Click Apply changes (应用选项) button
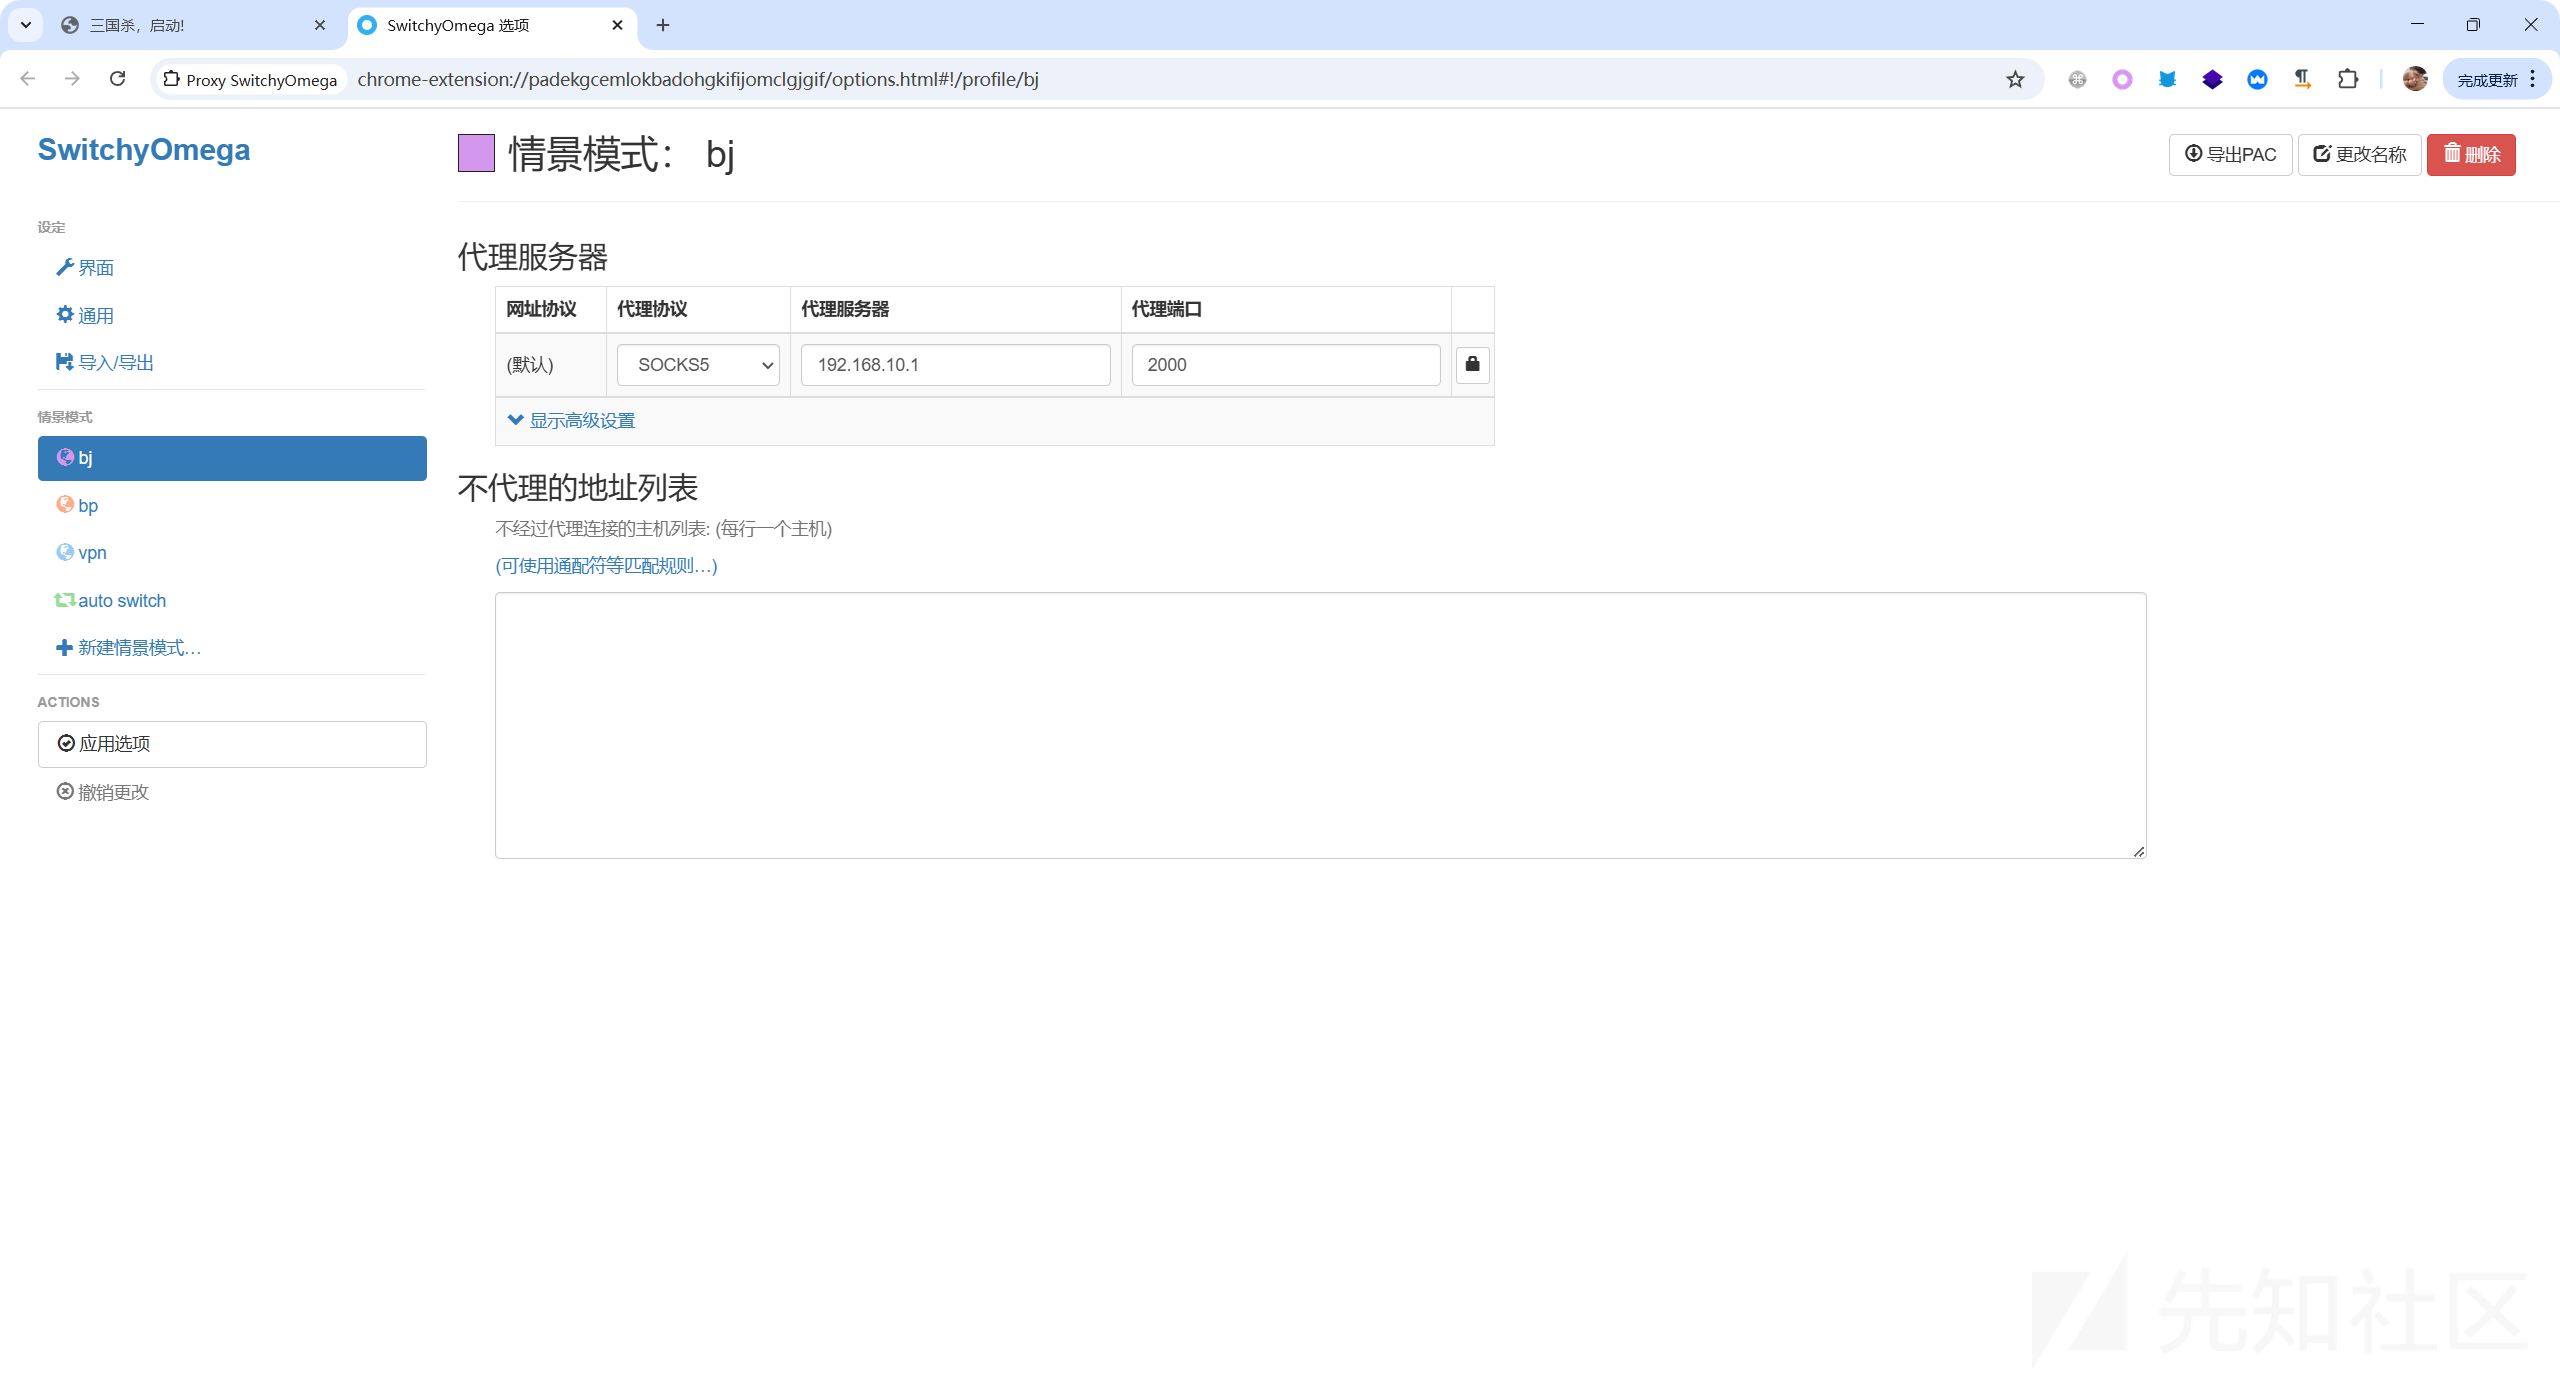 point(232,744)
